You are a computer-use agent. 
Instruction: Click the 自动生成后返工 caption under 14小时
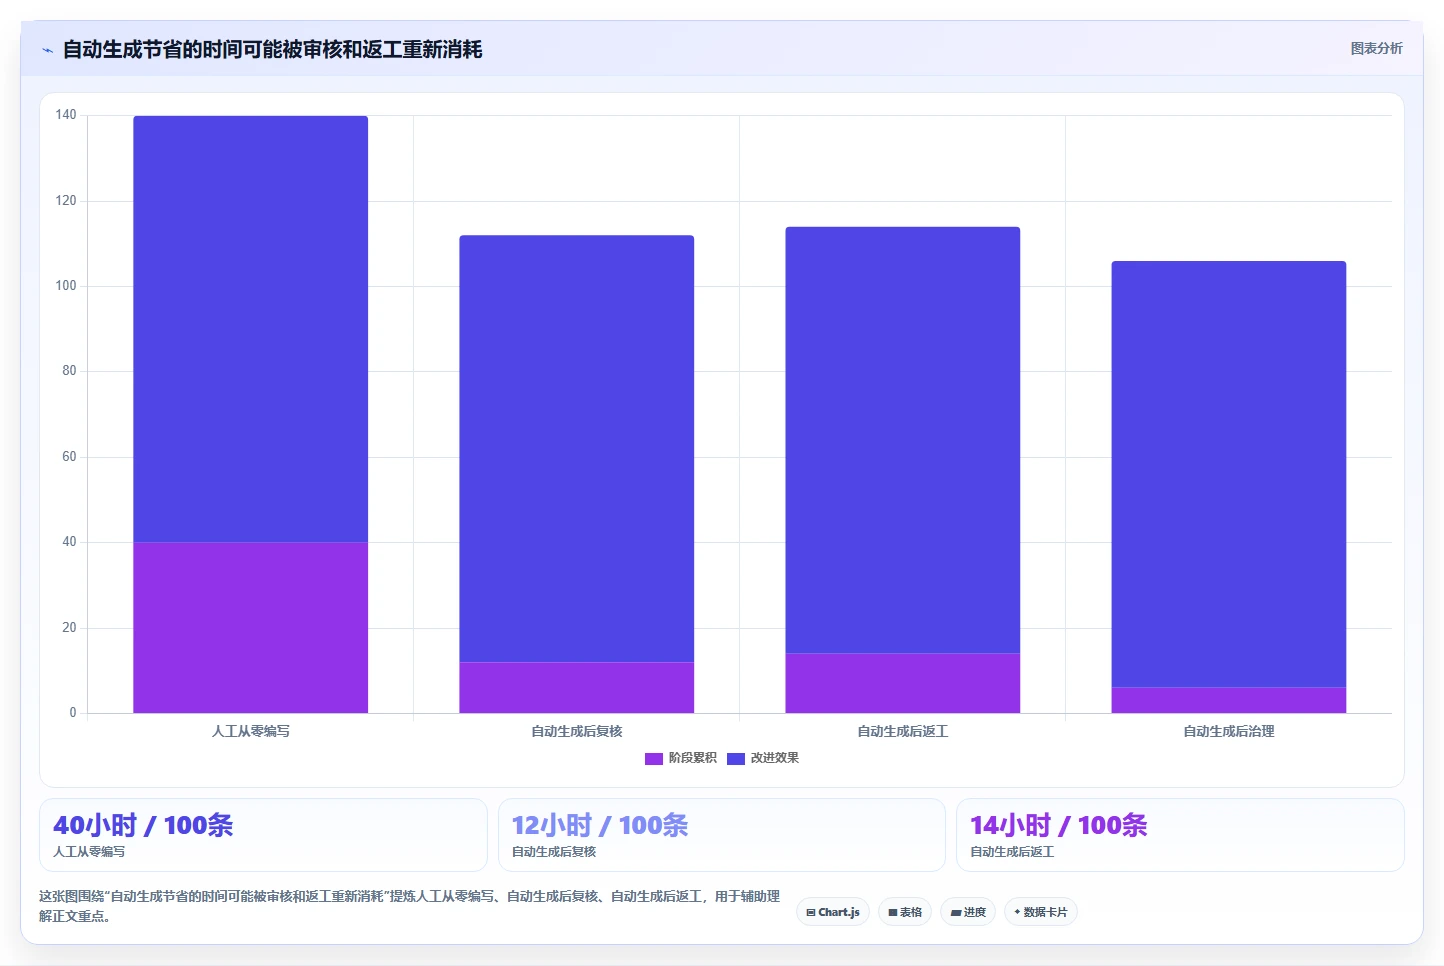[1012, 852]
